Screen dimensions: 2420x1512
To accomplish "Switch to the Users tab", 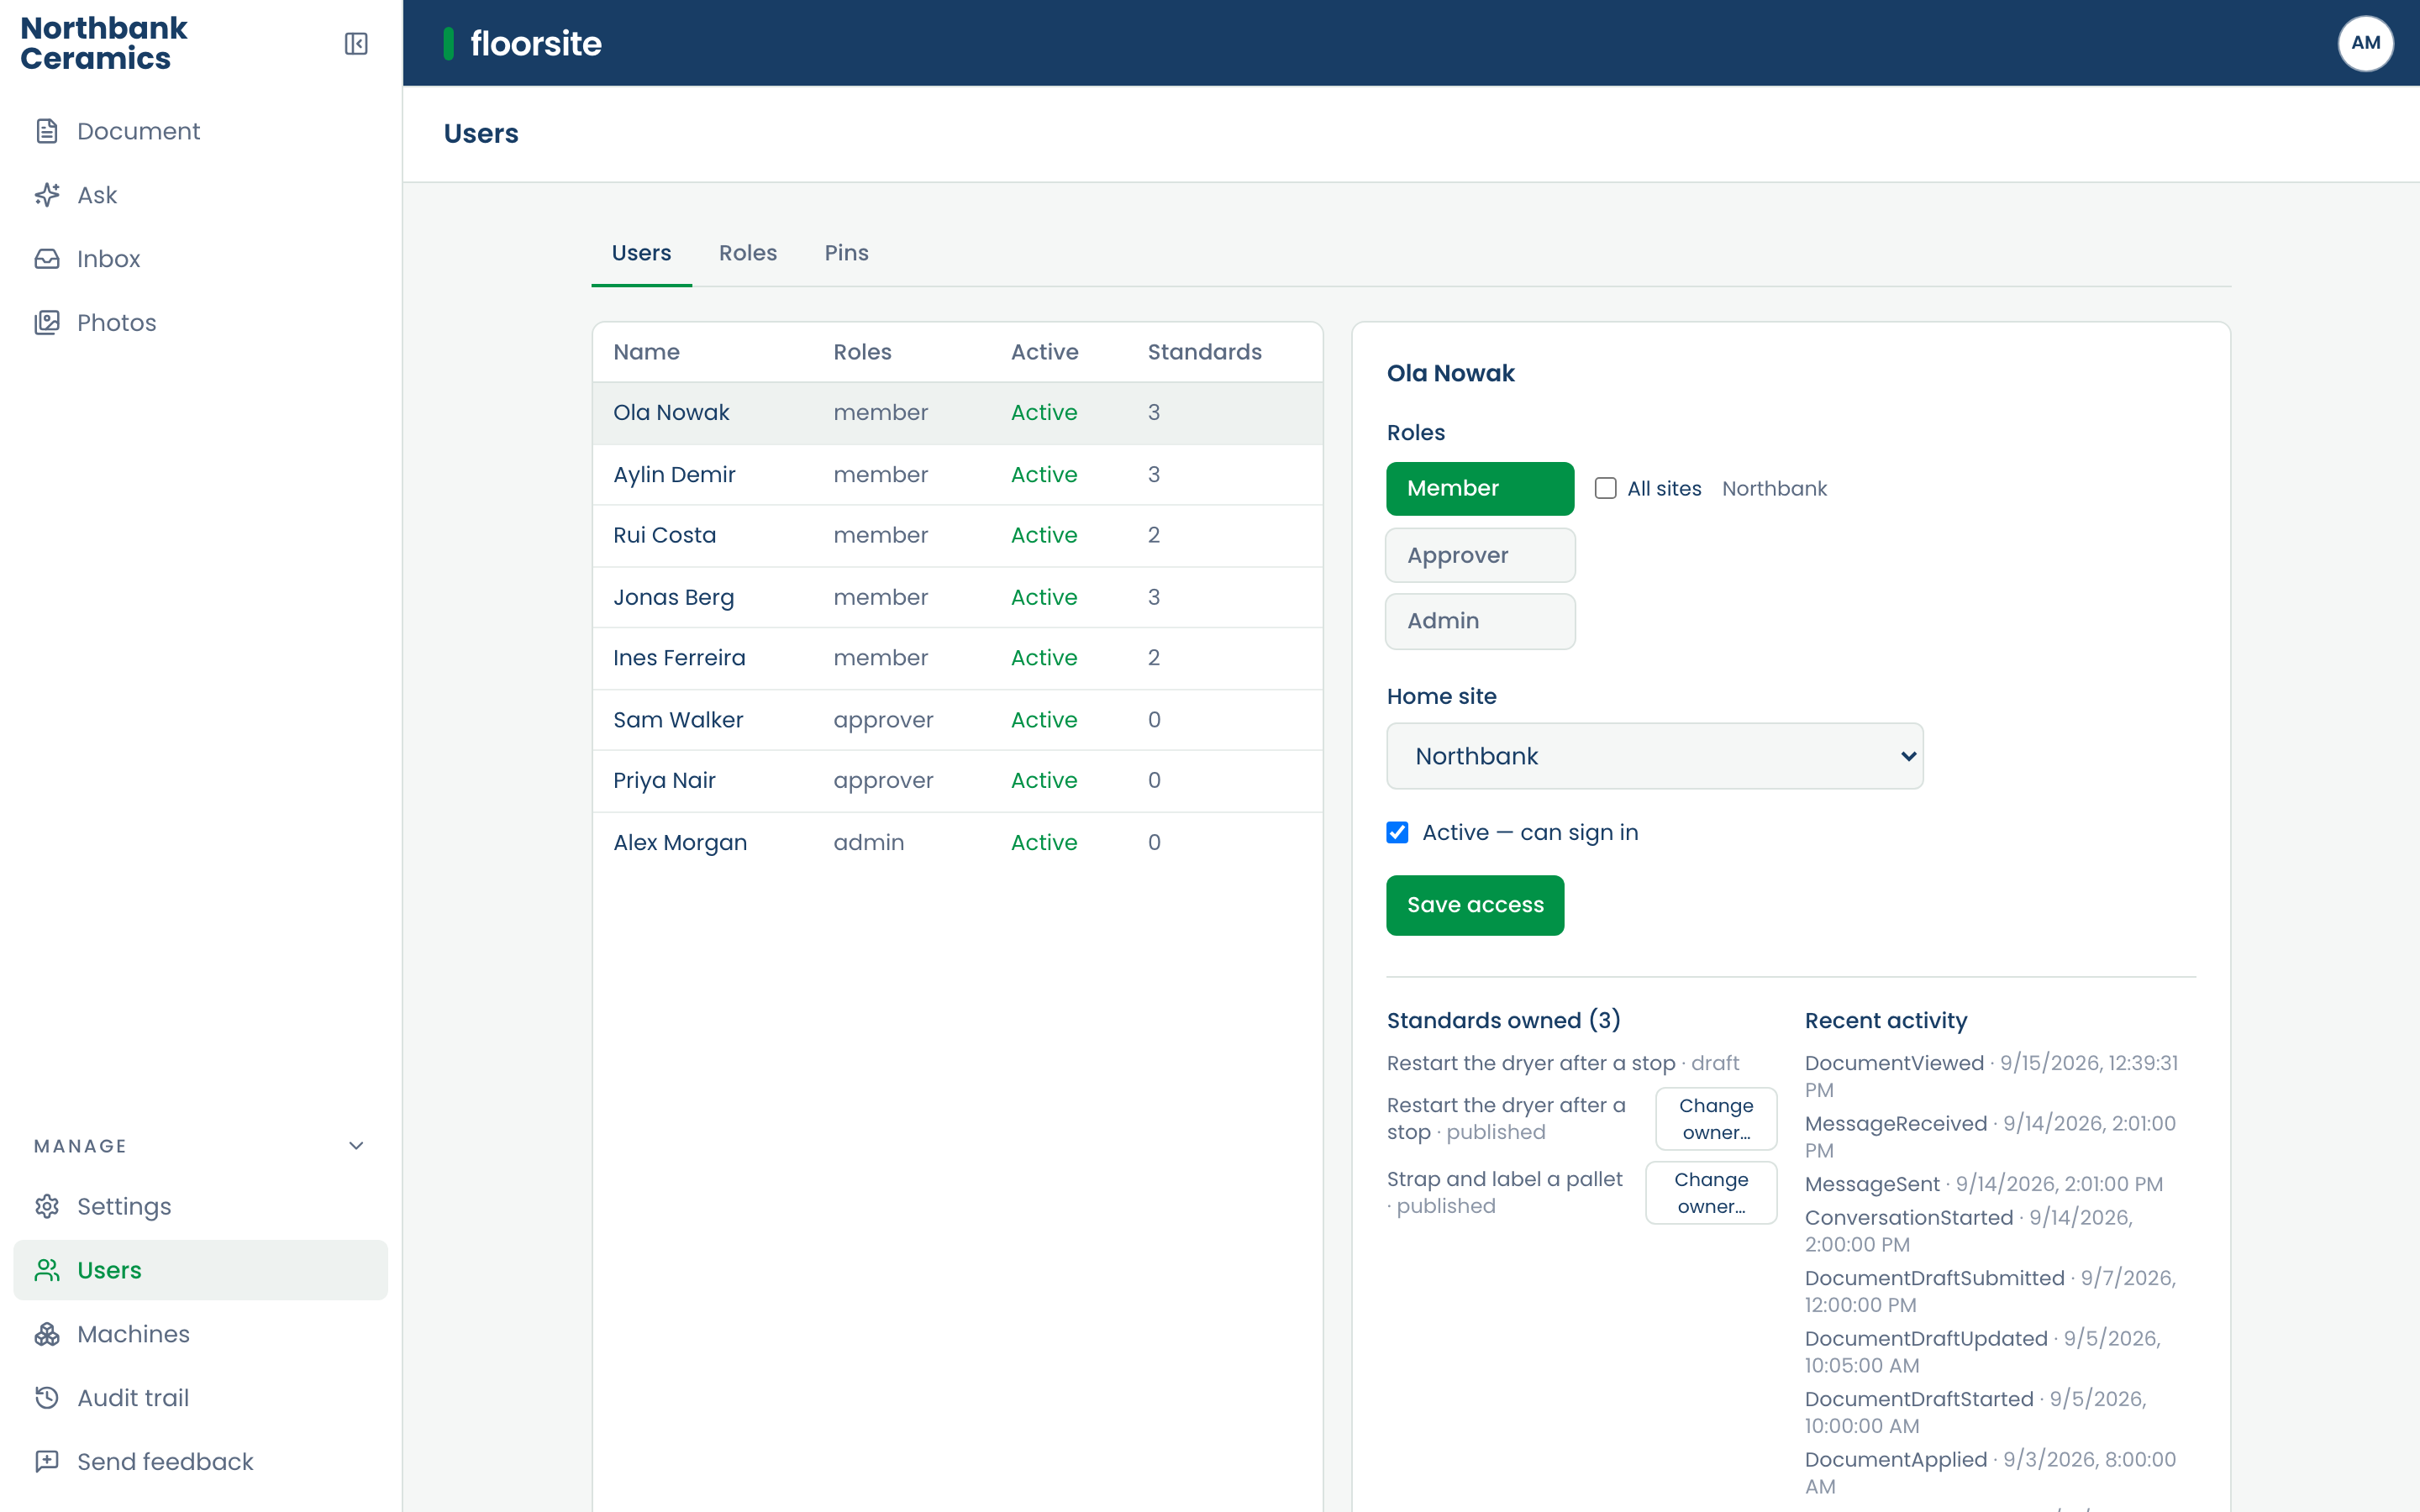I will coord(641,253).
